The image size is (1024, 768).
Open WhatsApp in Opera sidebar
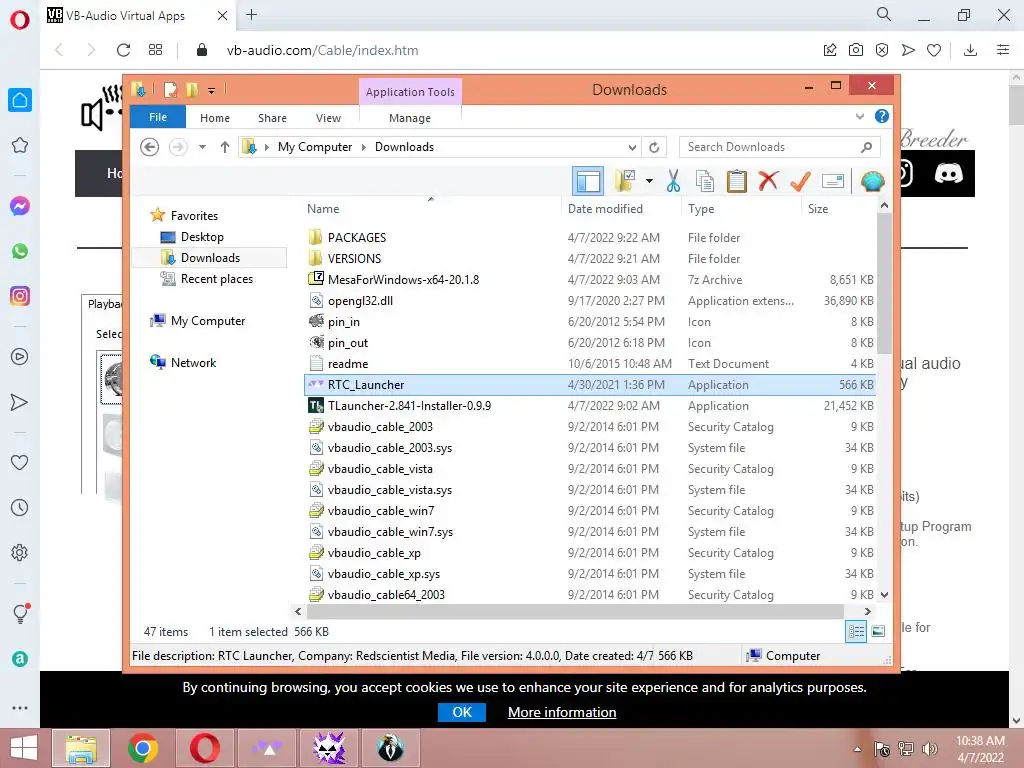point(20,251)
